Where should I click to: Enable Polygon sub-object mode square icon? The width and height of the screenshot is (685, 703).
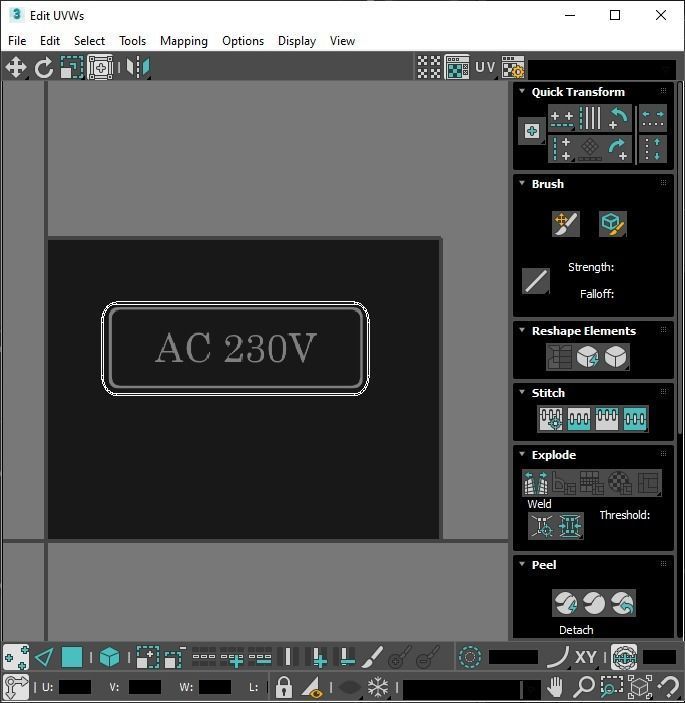[72, 658]
